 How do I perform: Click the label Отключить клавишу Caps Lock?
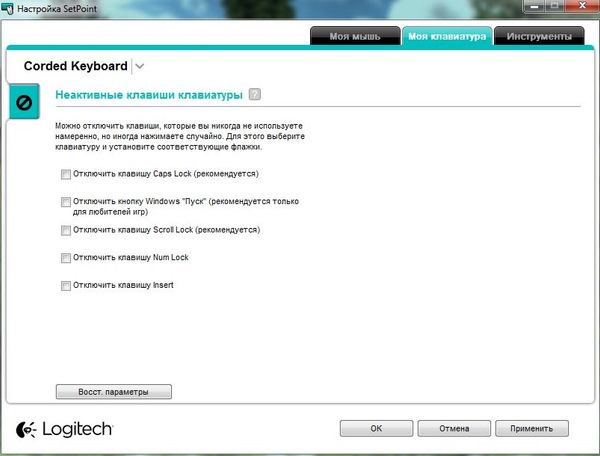coord(166,174)
